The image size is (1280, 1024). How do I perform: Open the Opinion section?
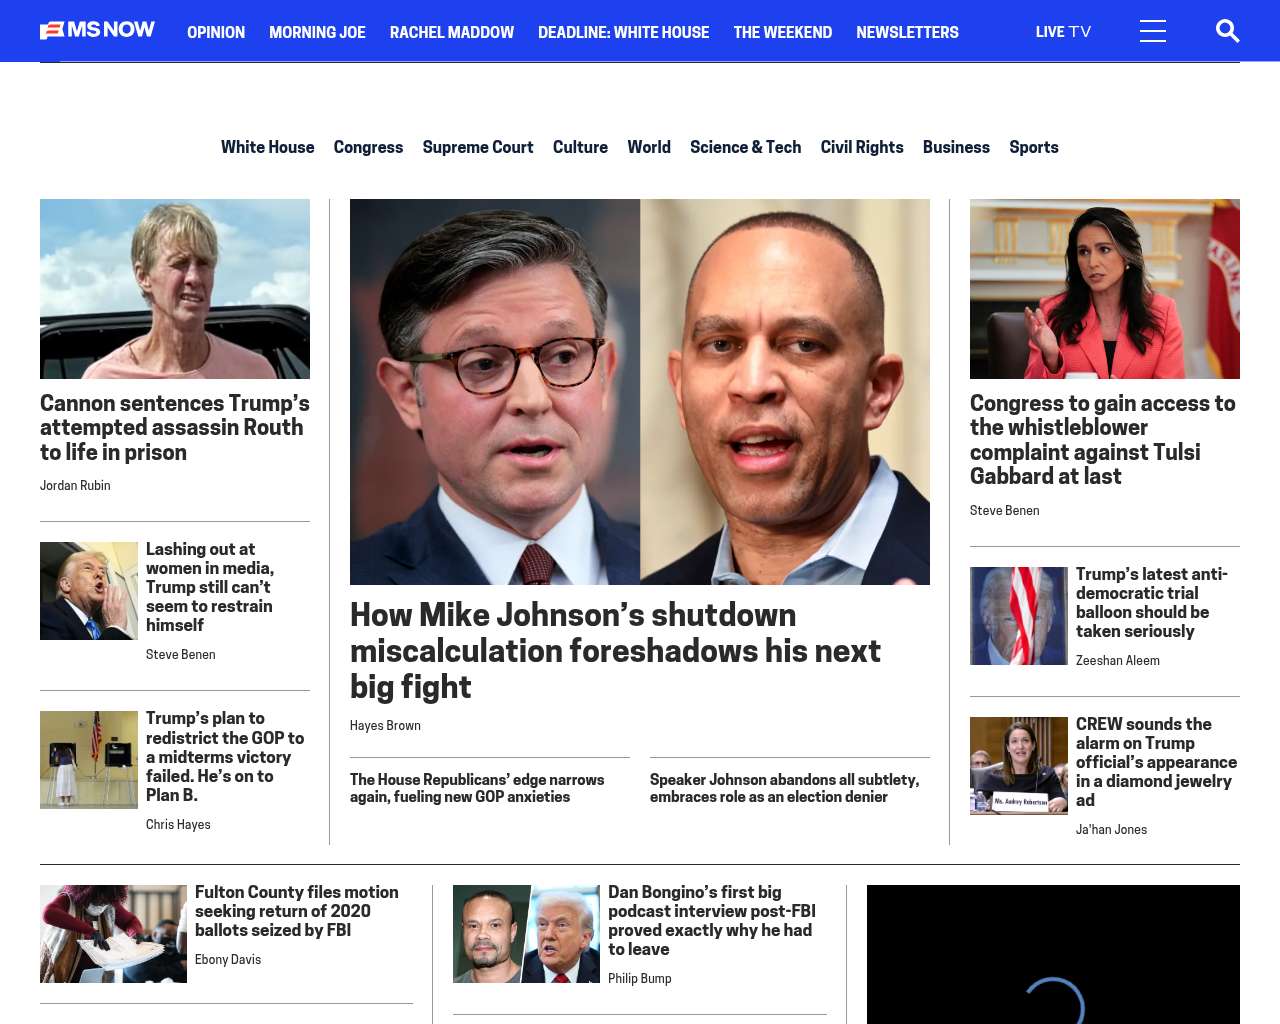[x=216, y=32]
